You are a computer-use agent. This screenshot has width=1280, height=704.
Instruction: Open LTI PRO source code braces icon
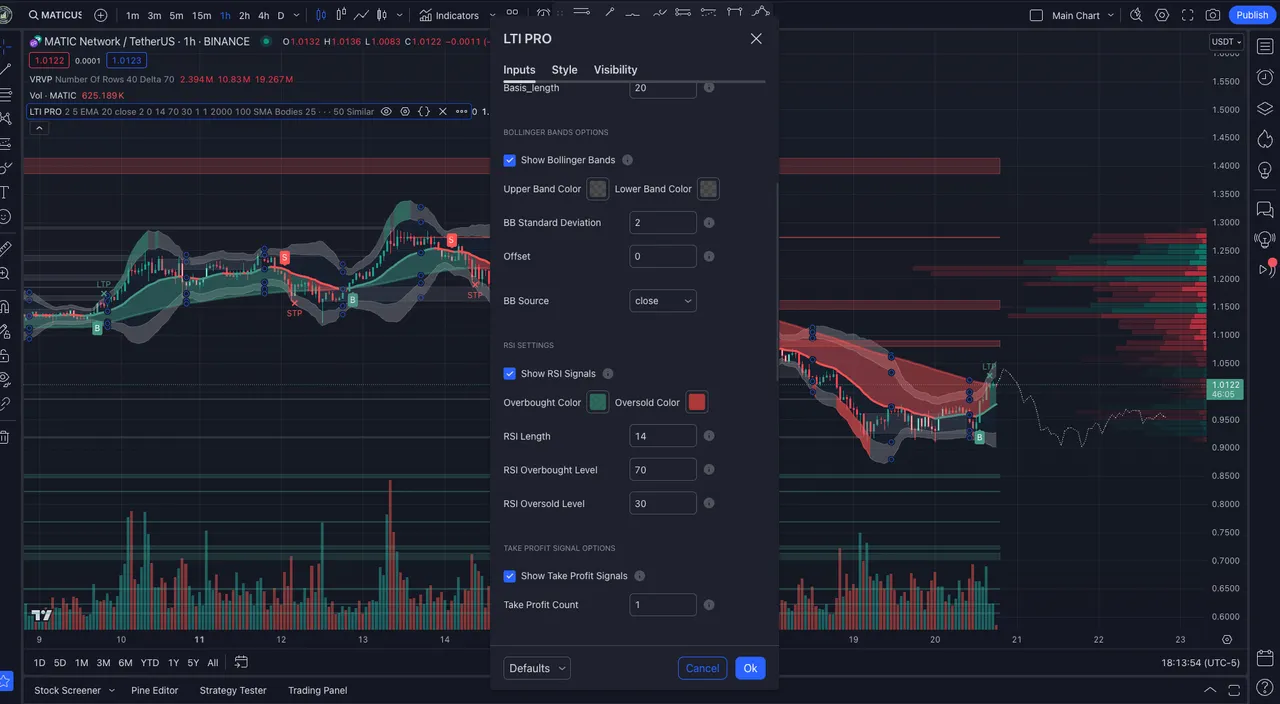click(x=424, y=112)
